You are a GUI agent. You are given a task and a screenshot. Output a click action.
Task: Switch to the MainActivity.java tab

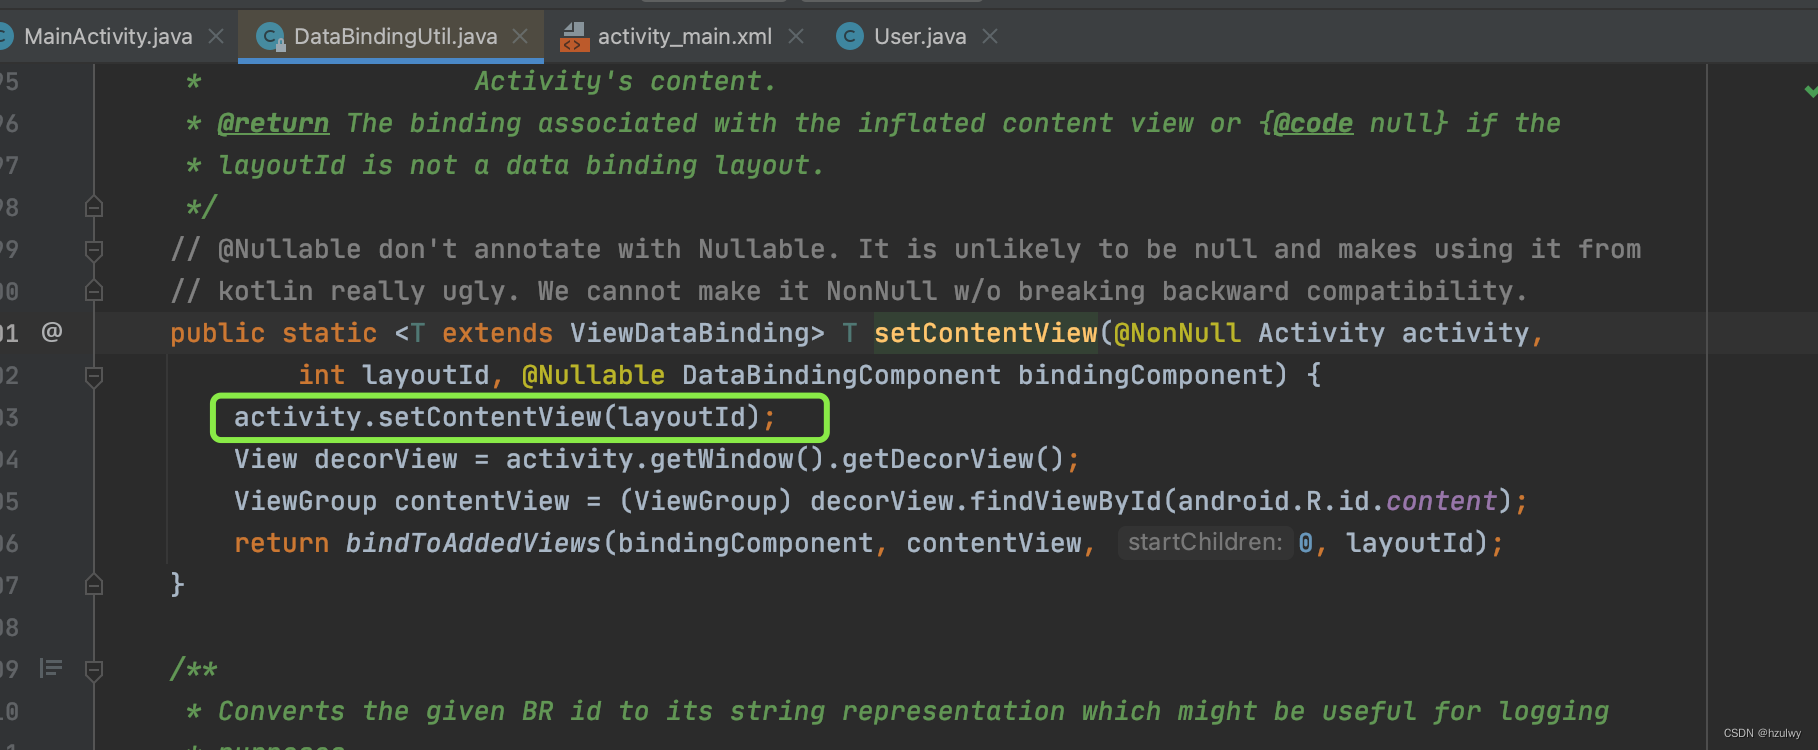tap(108, 37)
